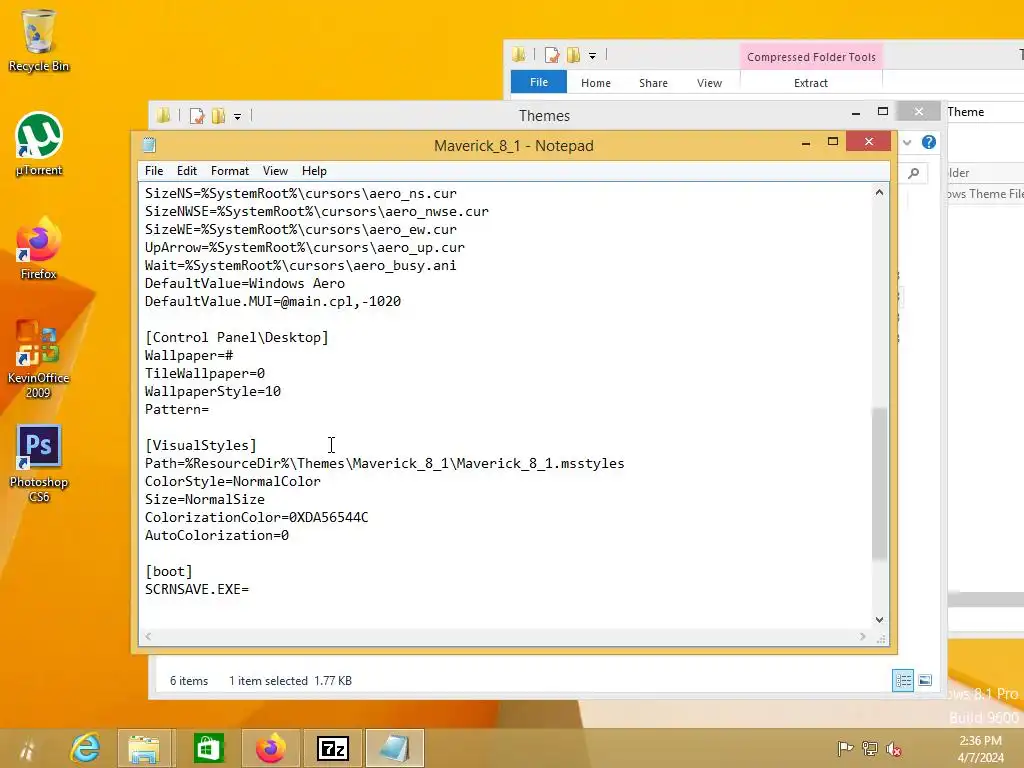Open Internet Explorer from the taskbar
Image resolution: width=1024 pixels, height=768 pixels.
pyautogui.click(x=85, y=748)
